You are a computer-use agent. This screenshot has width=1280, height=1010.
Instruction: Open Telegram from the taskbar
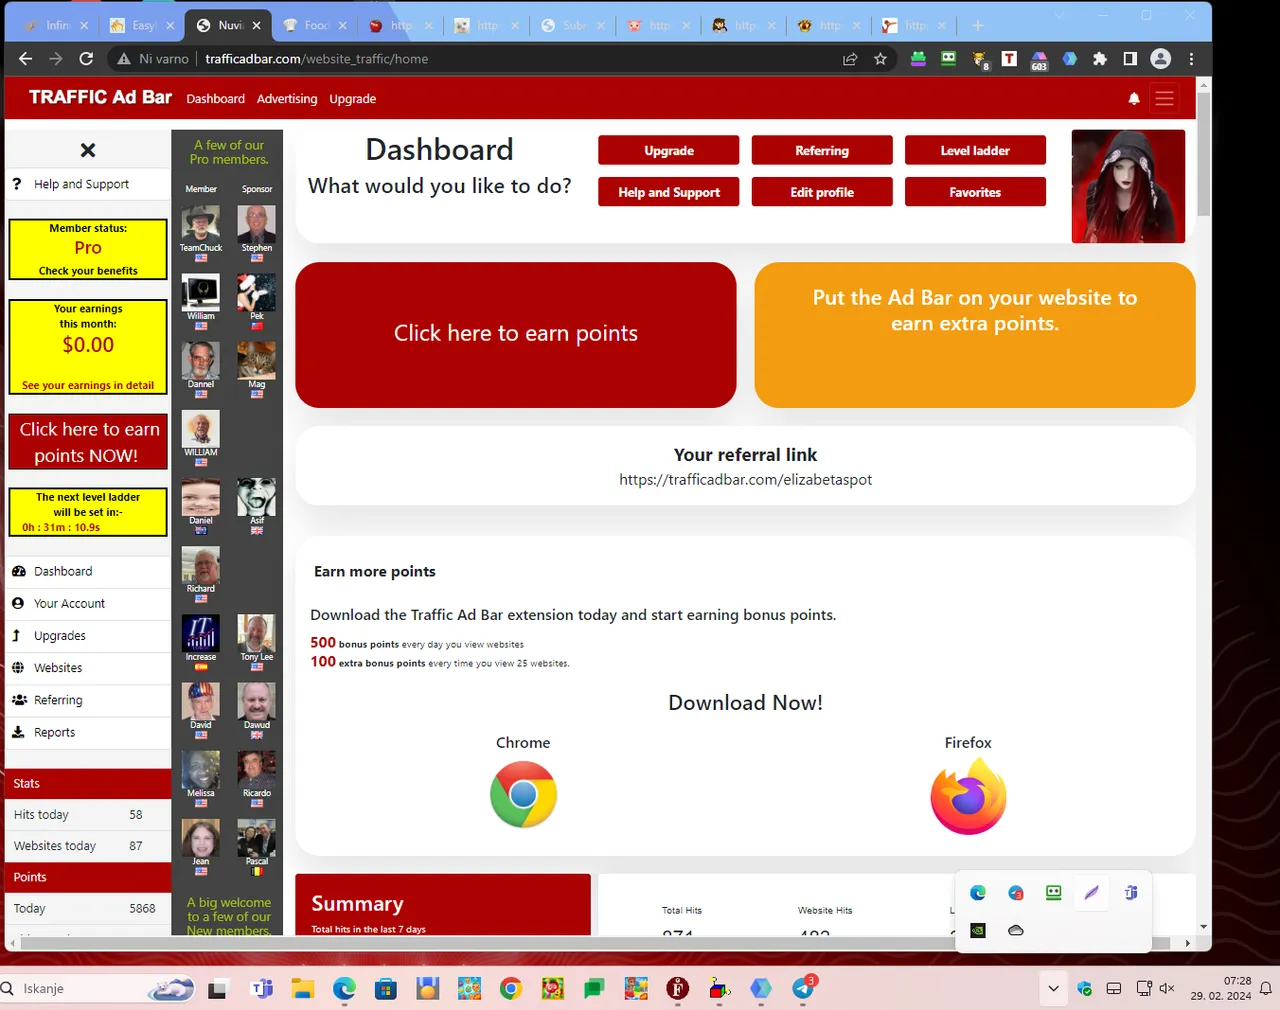(x=803, y=989)
